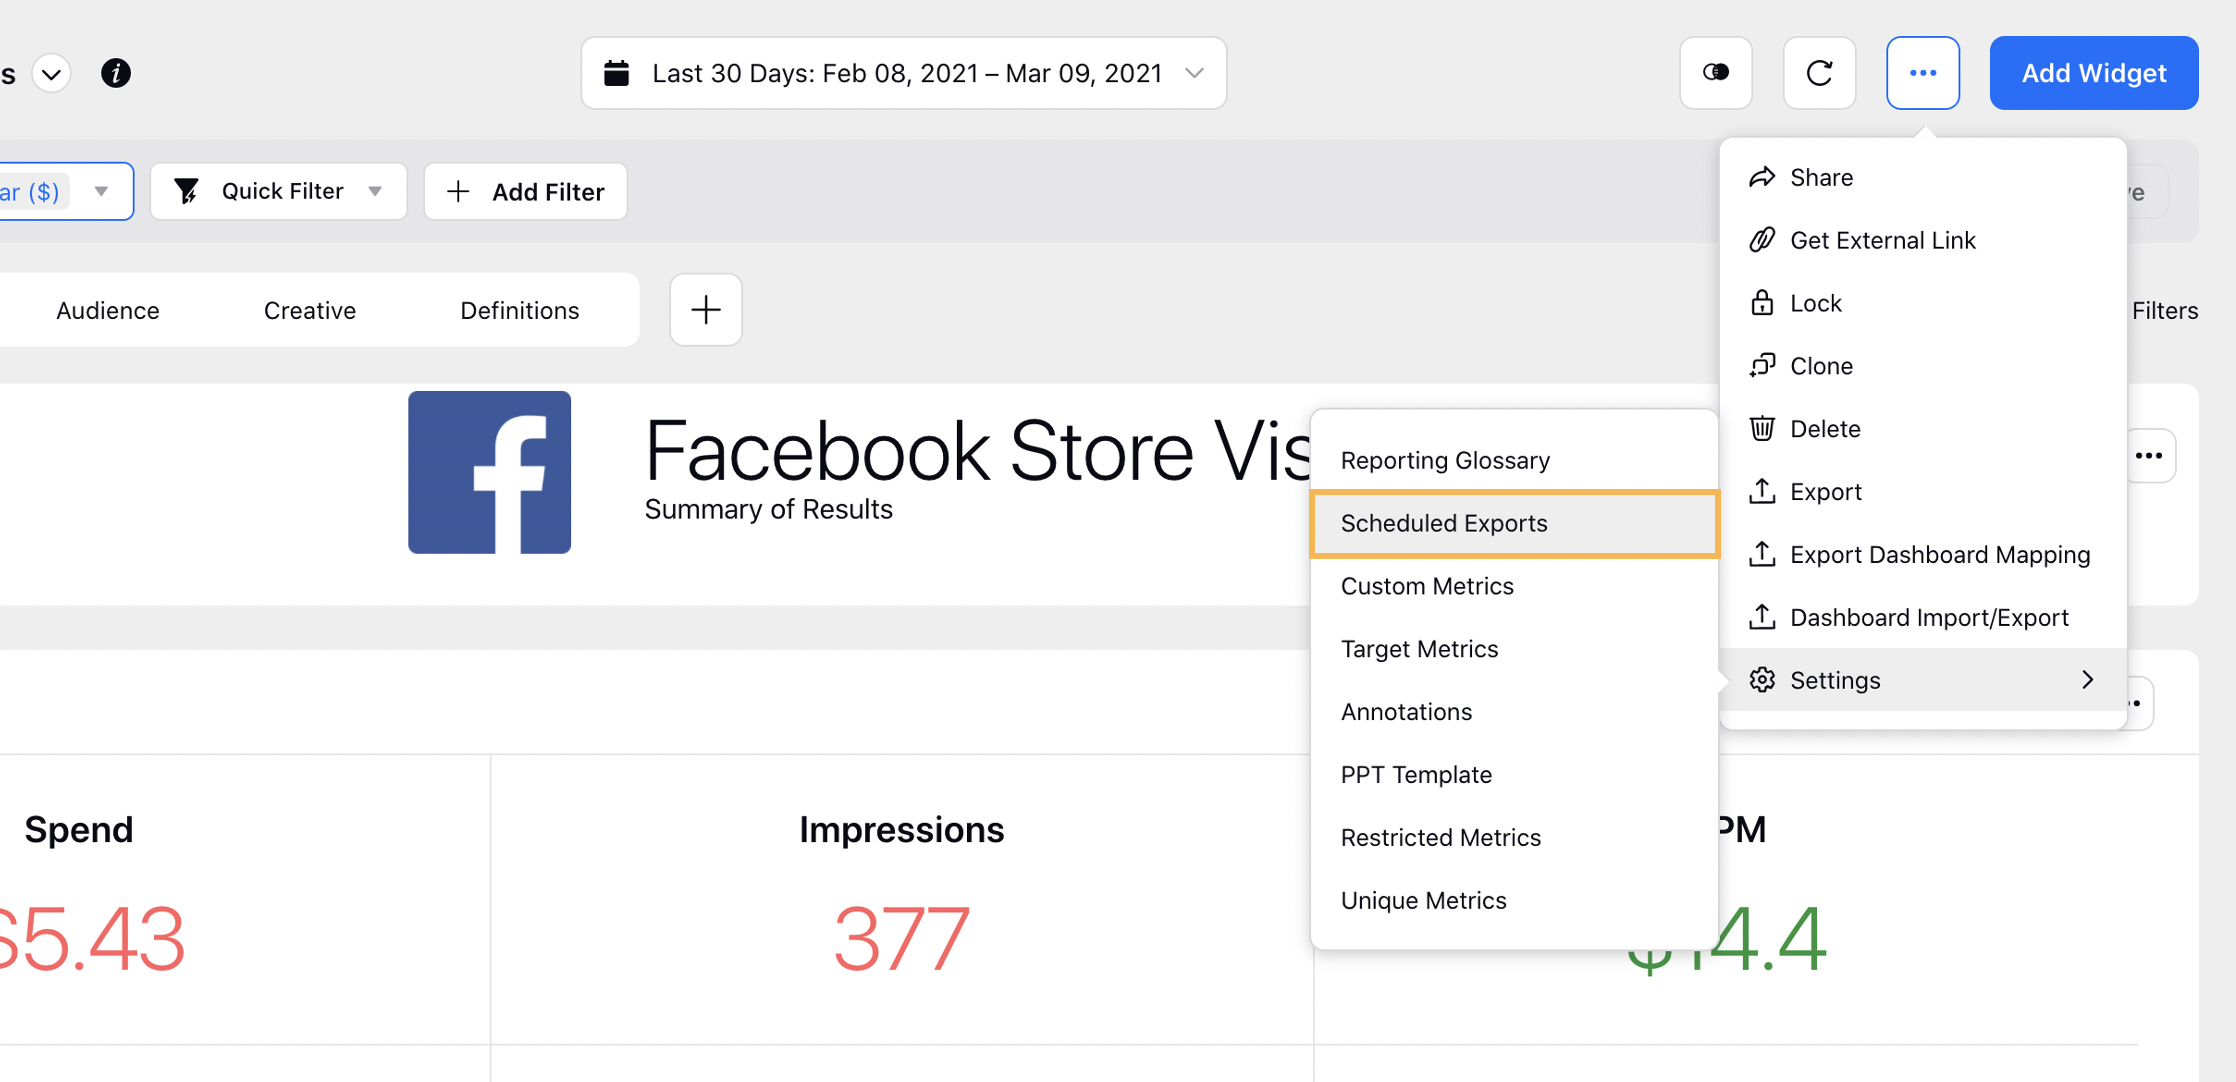Open Unique Metrics
The image size is (2236, 1082).
pyautogui.click(x=1514, y=901)
